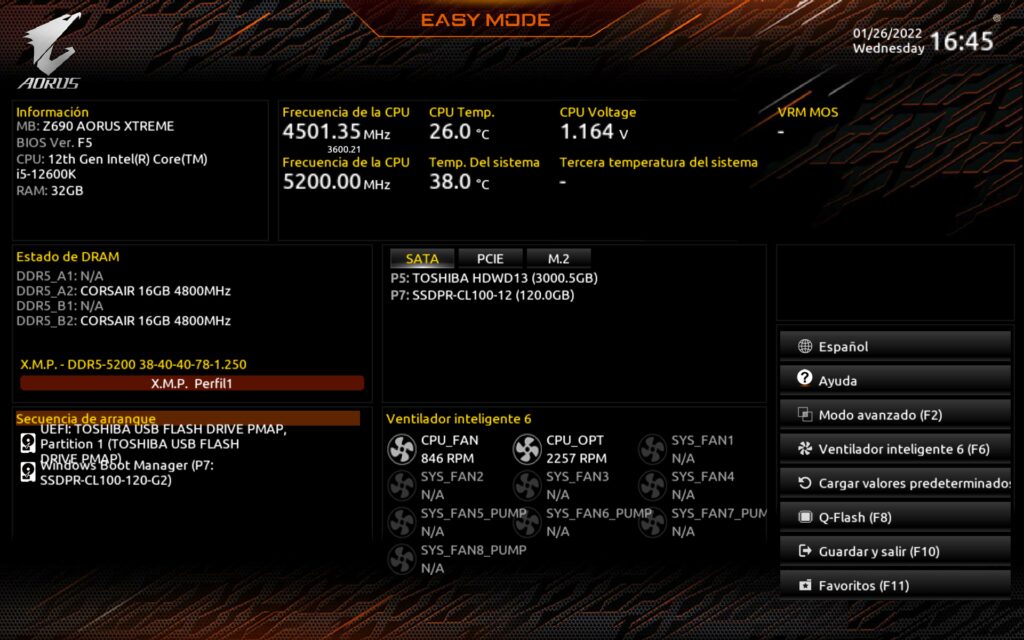This screenshot has height=640, width=1024.
Task: Click the SYS_FAN7_PUMP fan icon
Action: [652, 522]
